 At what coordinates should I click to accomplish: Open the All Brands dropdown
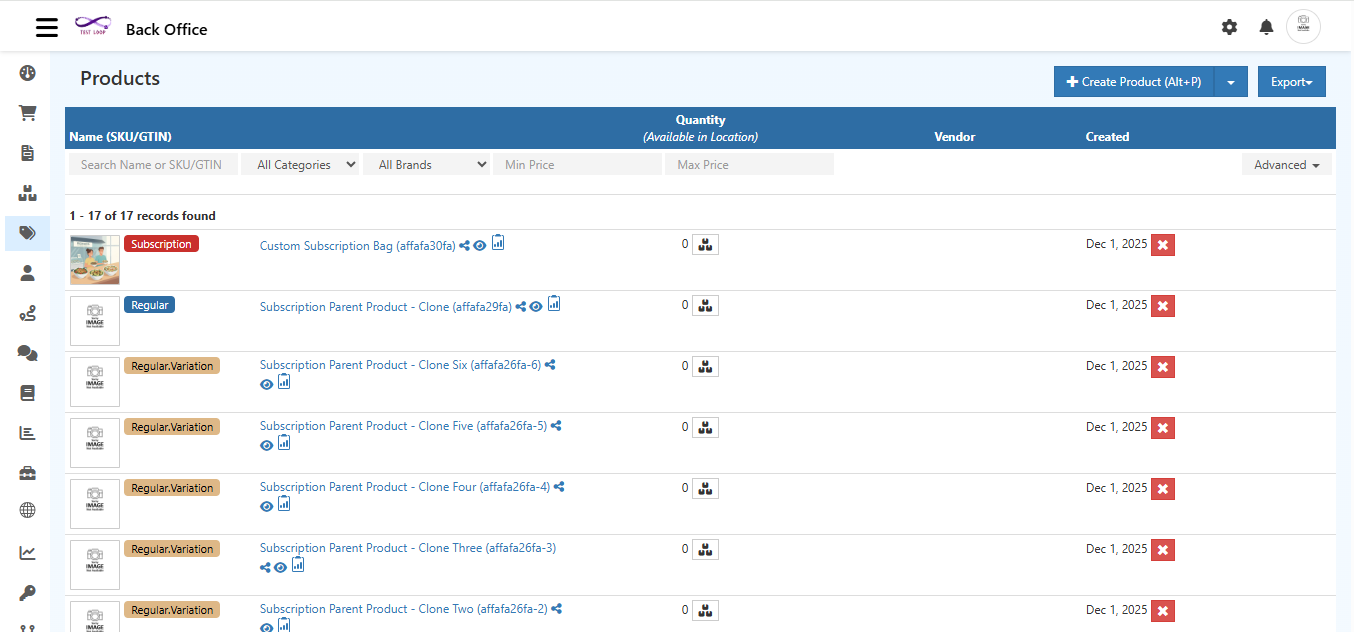click(x=428, y=164)
